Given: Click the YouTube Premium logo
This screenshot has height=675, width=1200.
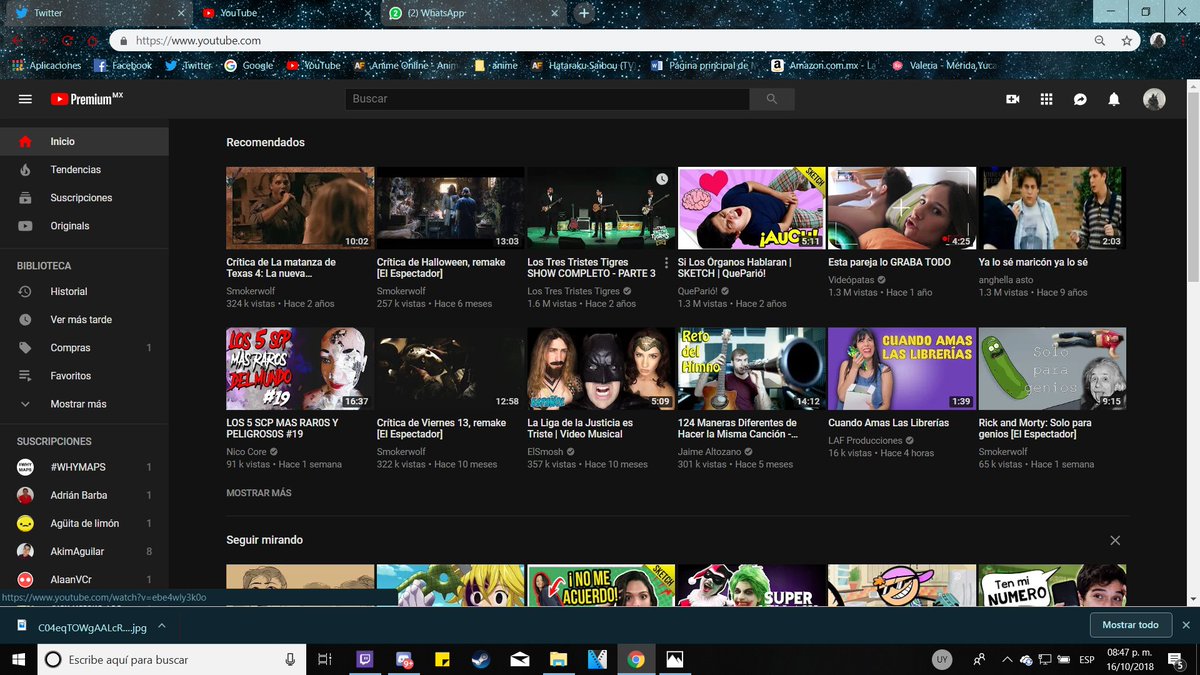Looking at the screenshot, I should tap(87, 99).
